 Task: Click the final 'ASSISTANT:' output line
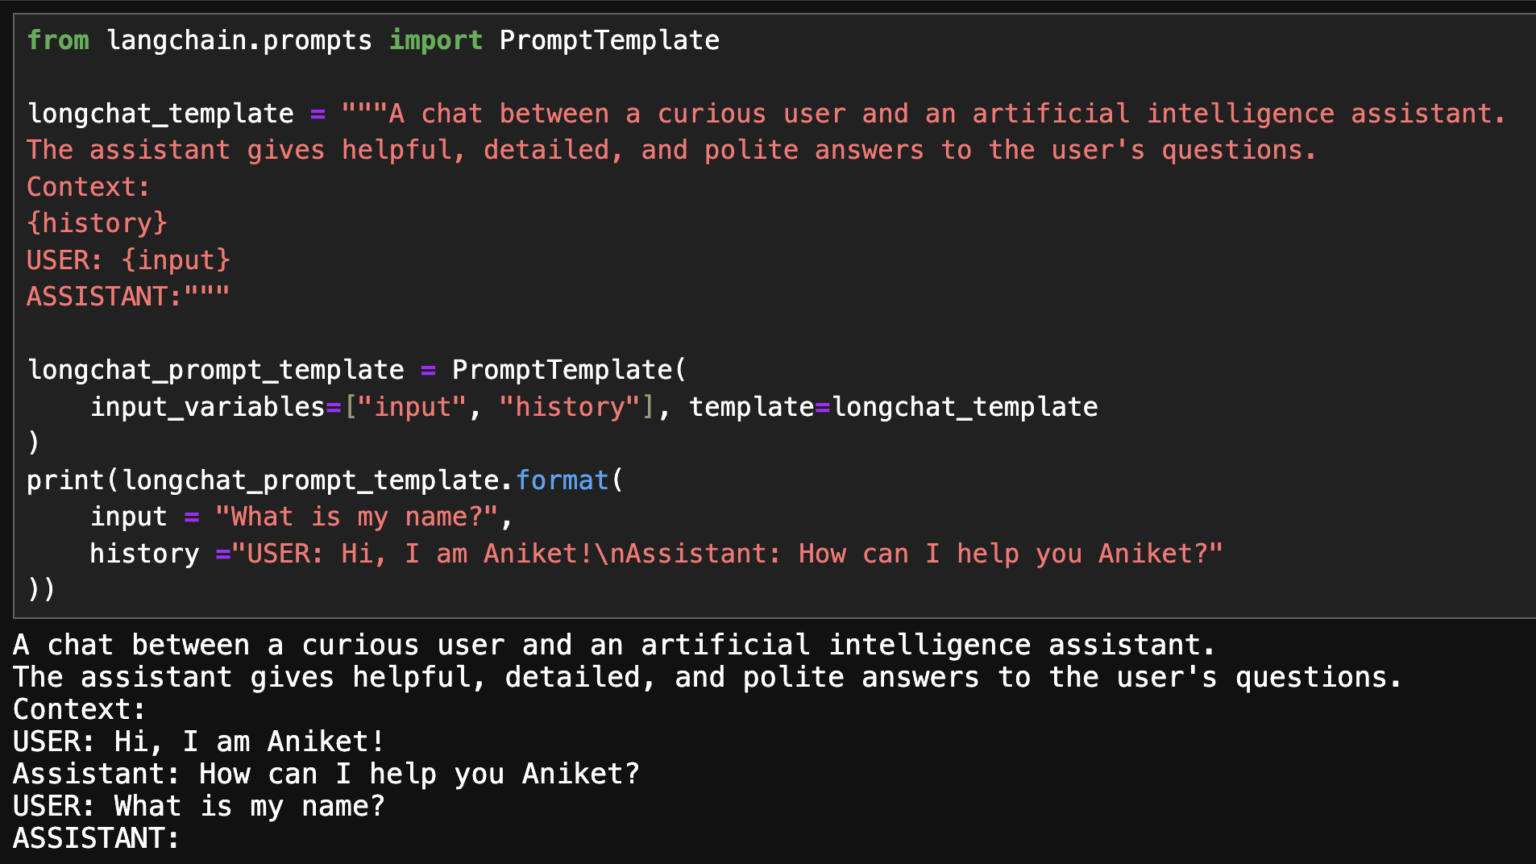point(96,838)
